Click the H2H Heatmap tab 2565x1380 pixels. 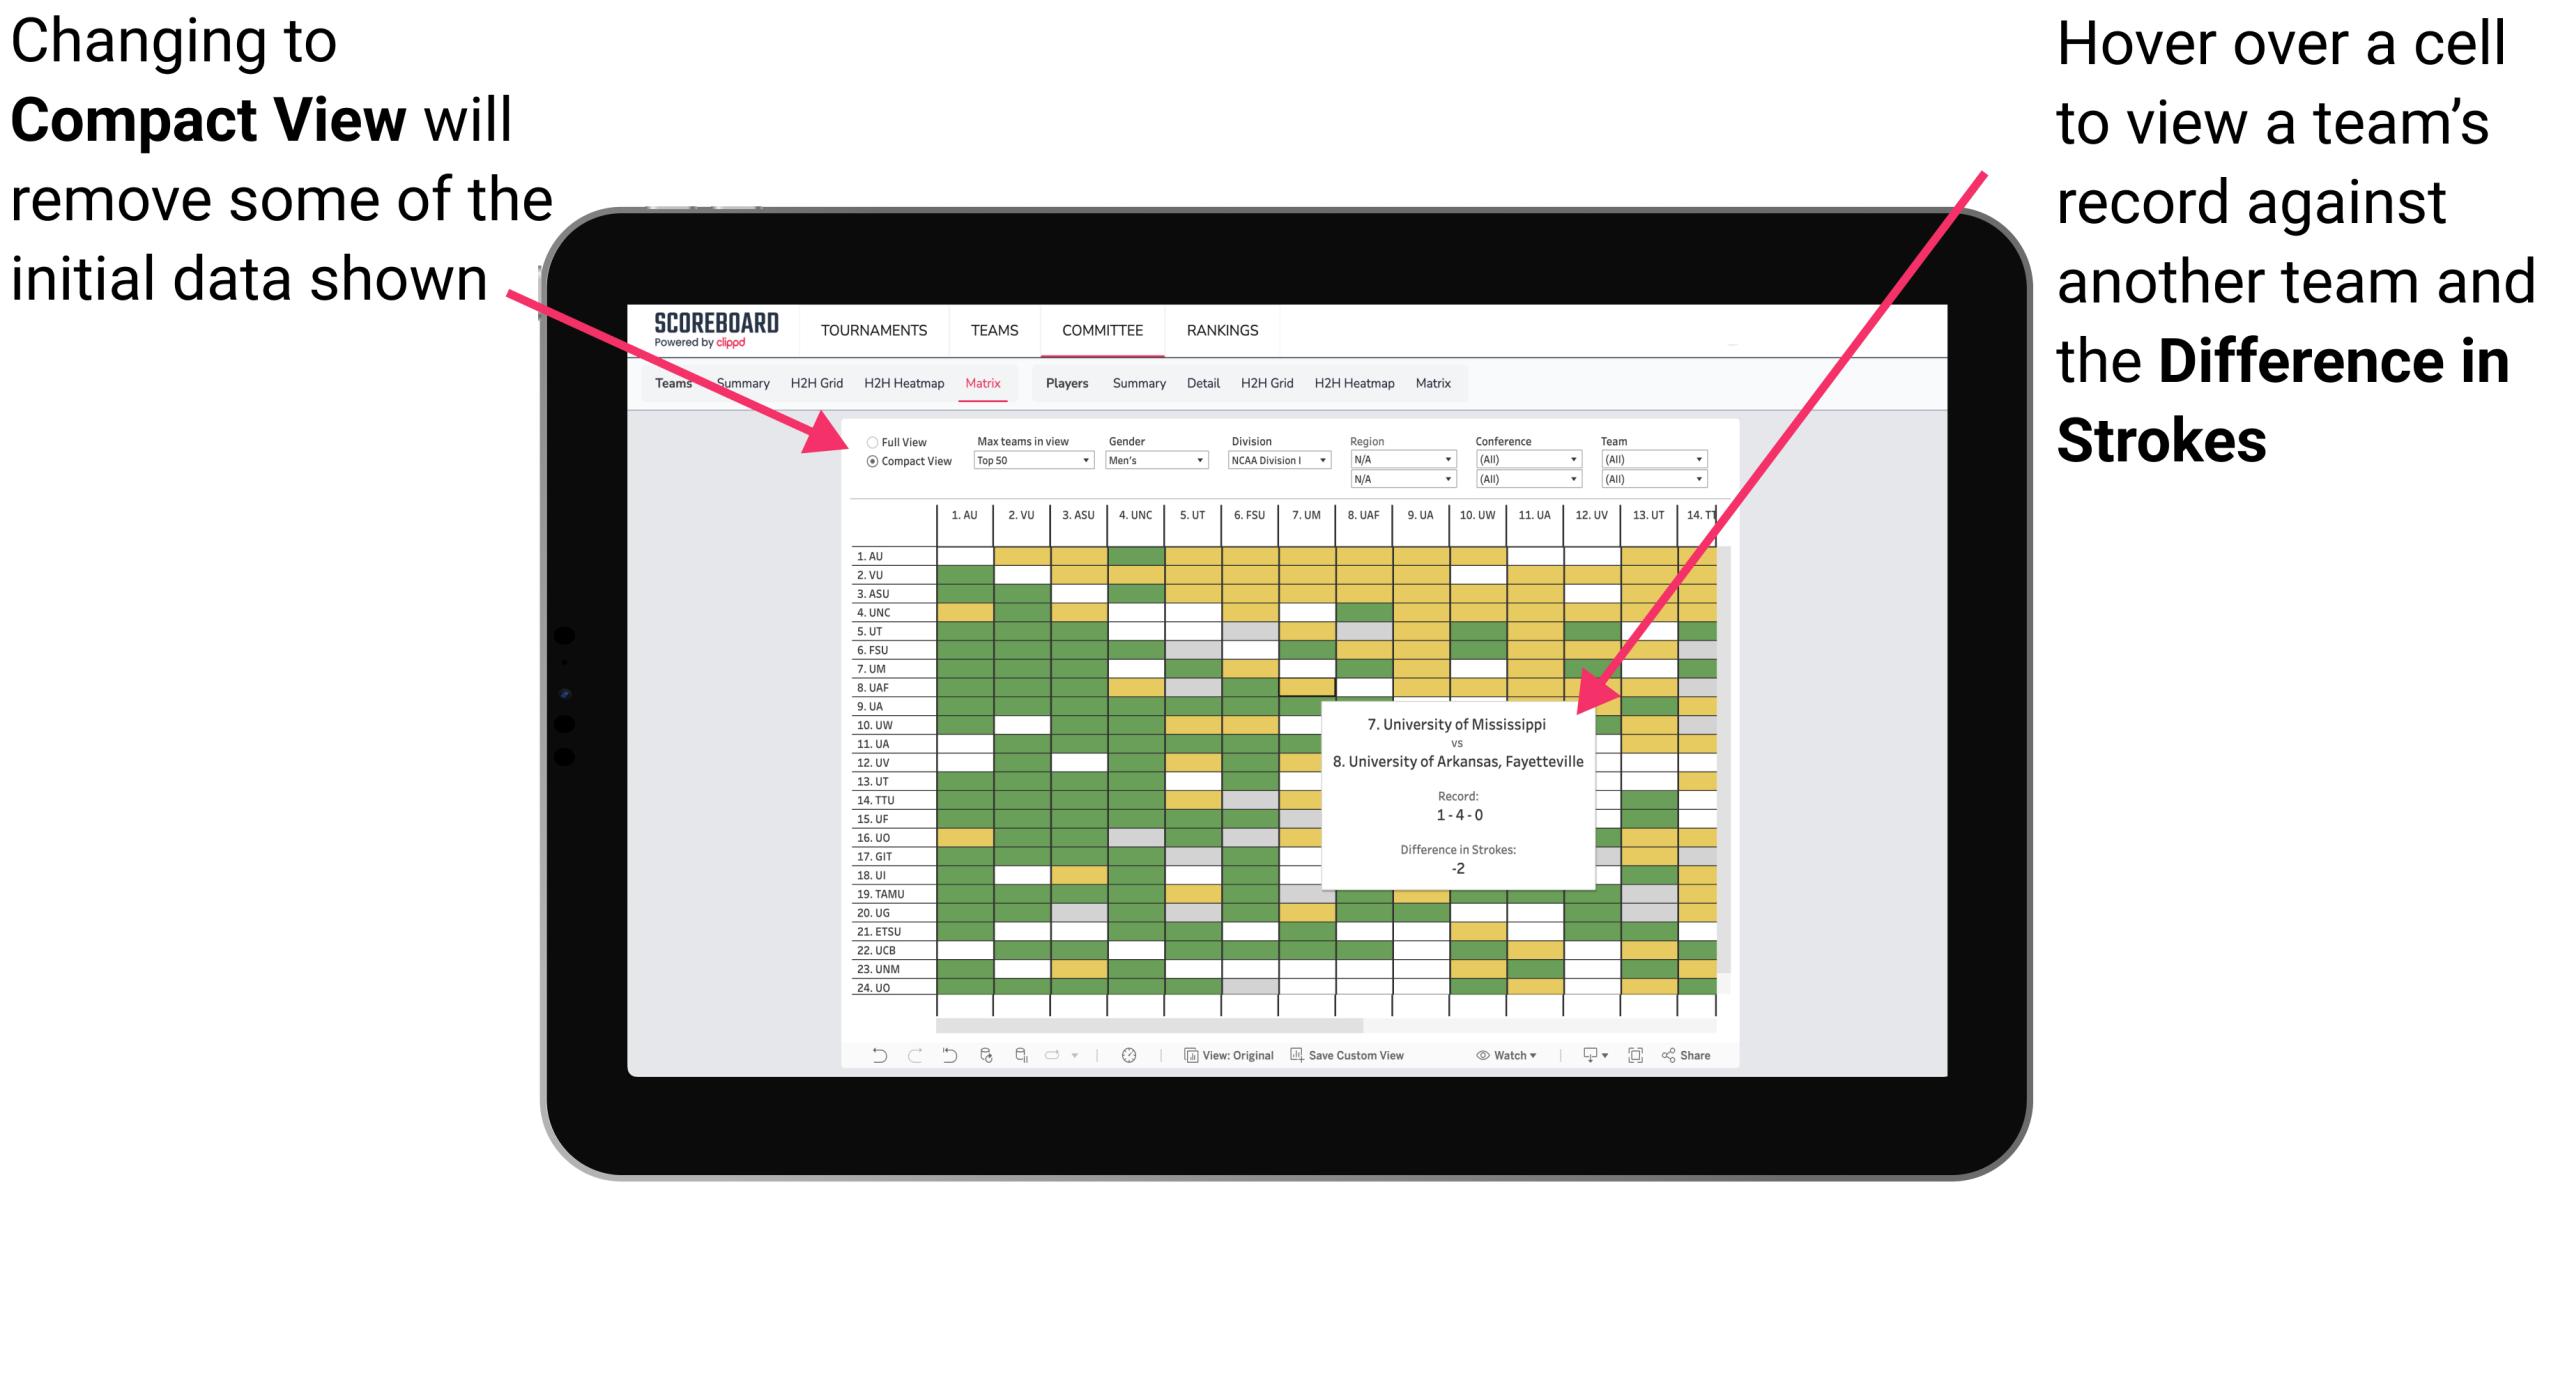coord(899,382)
